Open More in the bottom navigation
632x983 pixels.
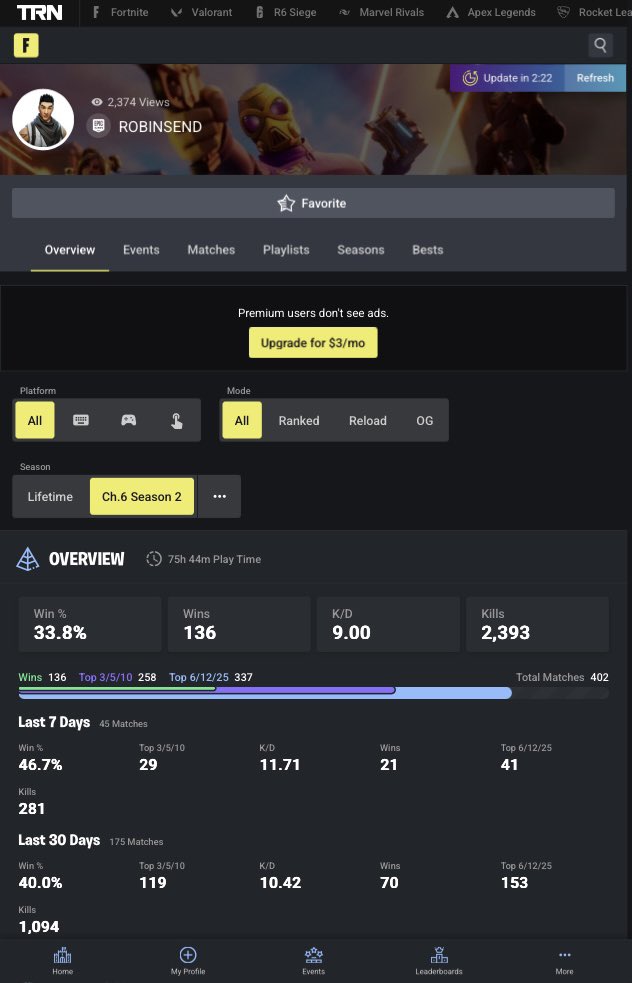[564, 961]
